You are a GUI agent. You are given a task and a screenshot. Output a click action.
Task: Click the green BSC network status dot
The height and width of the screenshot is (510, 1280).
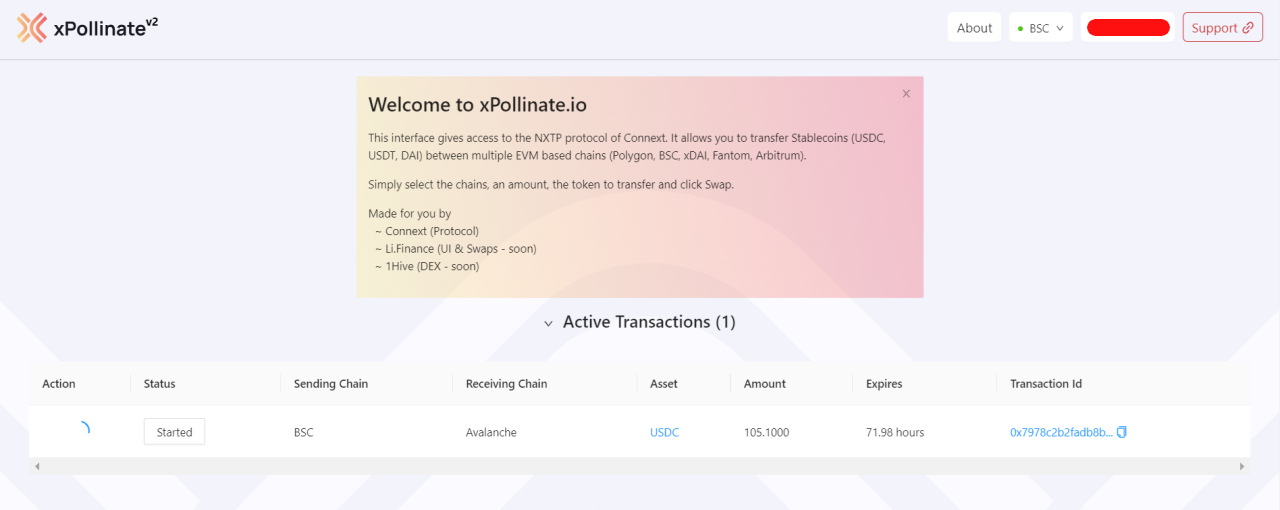point(1020,29)
